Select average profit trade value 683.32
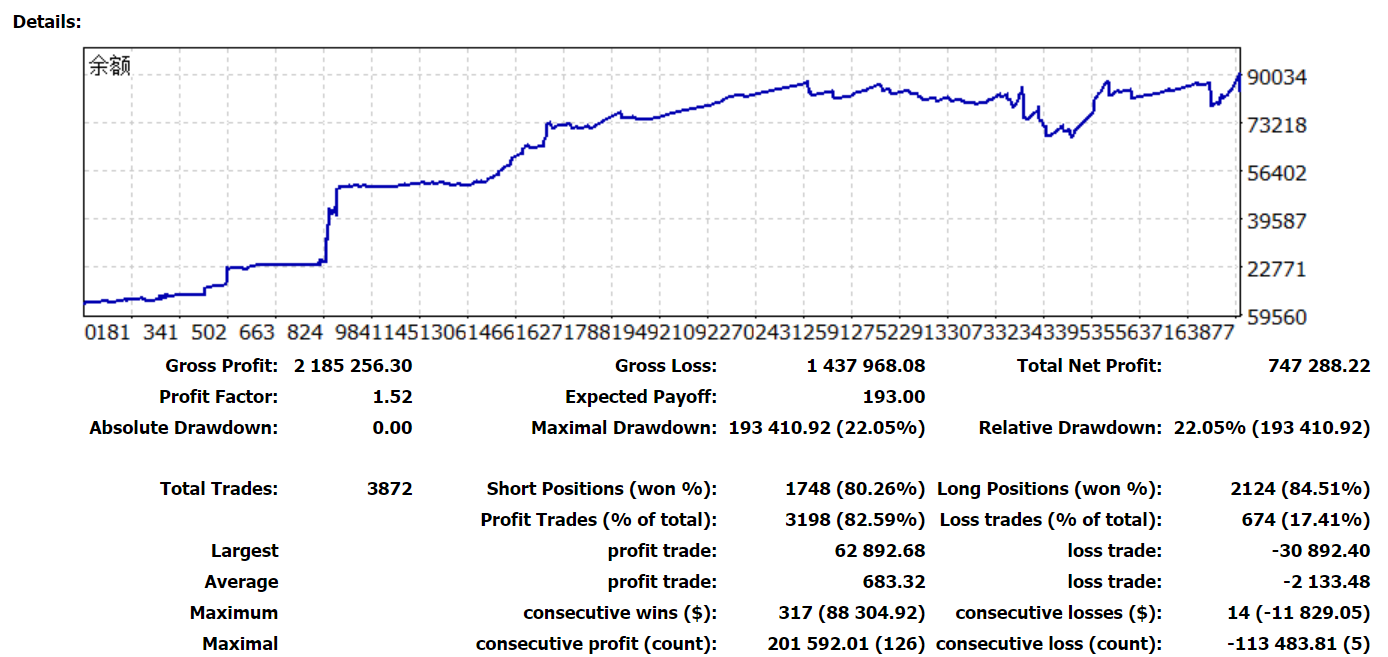Viewport: 1388px width, 657px height. tap(894, 582)
